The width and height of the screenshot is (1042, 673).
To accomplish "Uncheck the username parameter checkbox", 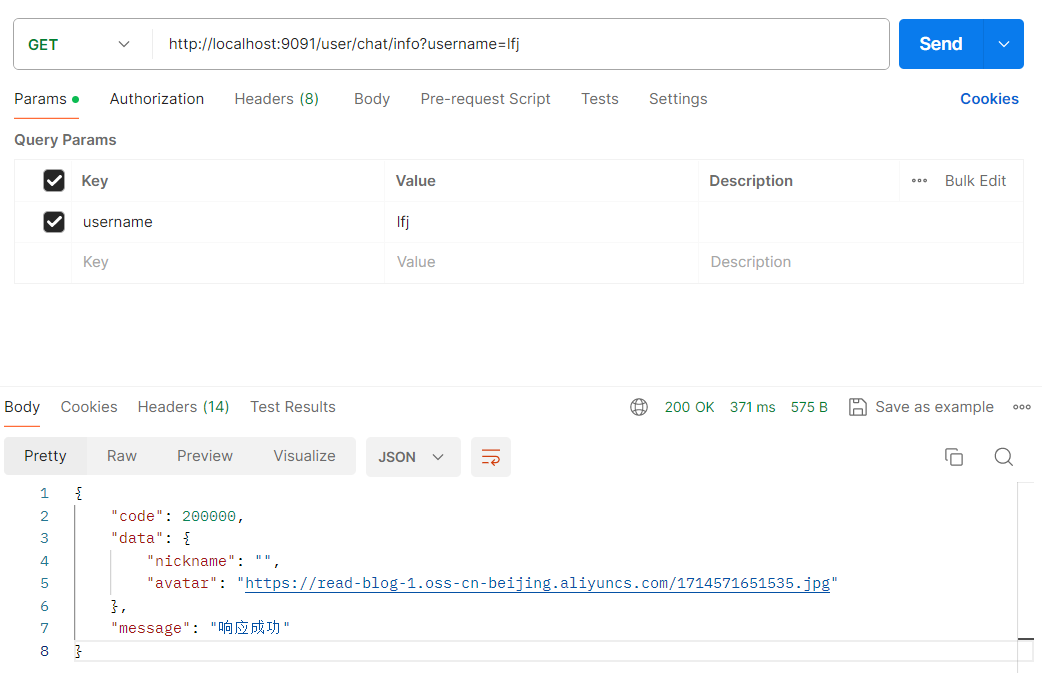I will (54, 222).
